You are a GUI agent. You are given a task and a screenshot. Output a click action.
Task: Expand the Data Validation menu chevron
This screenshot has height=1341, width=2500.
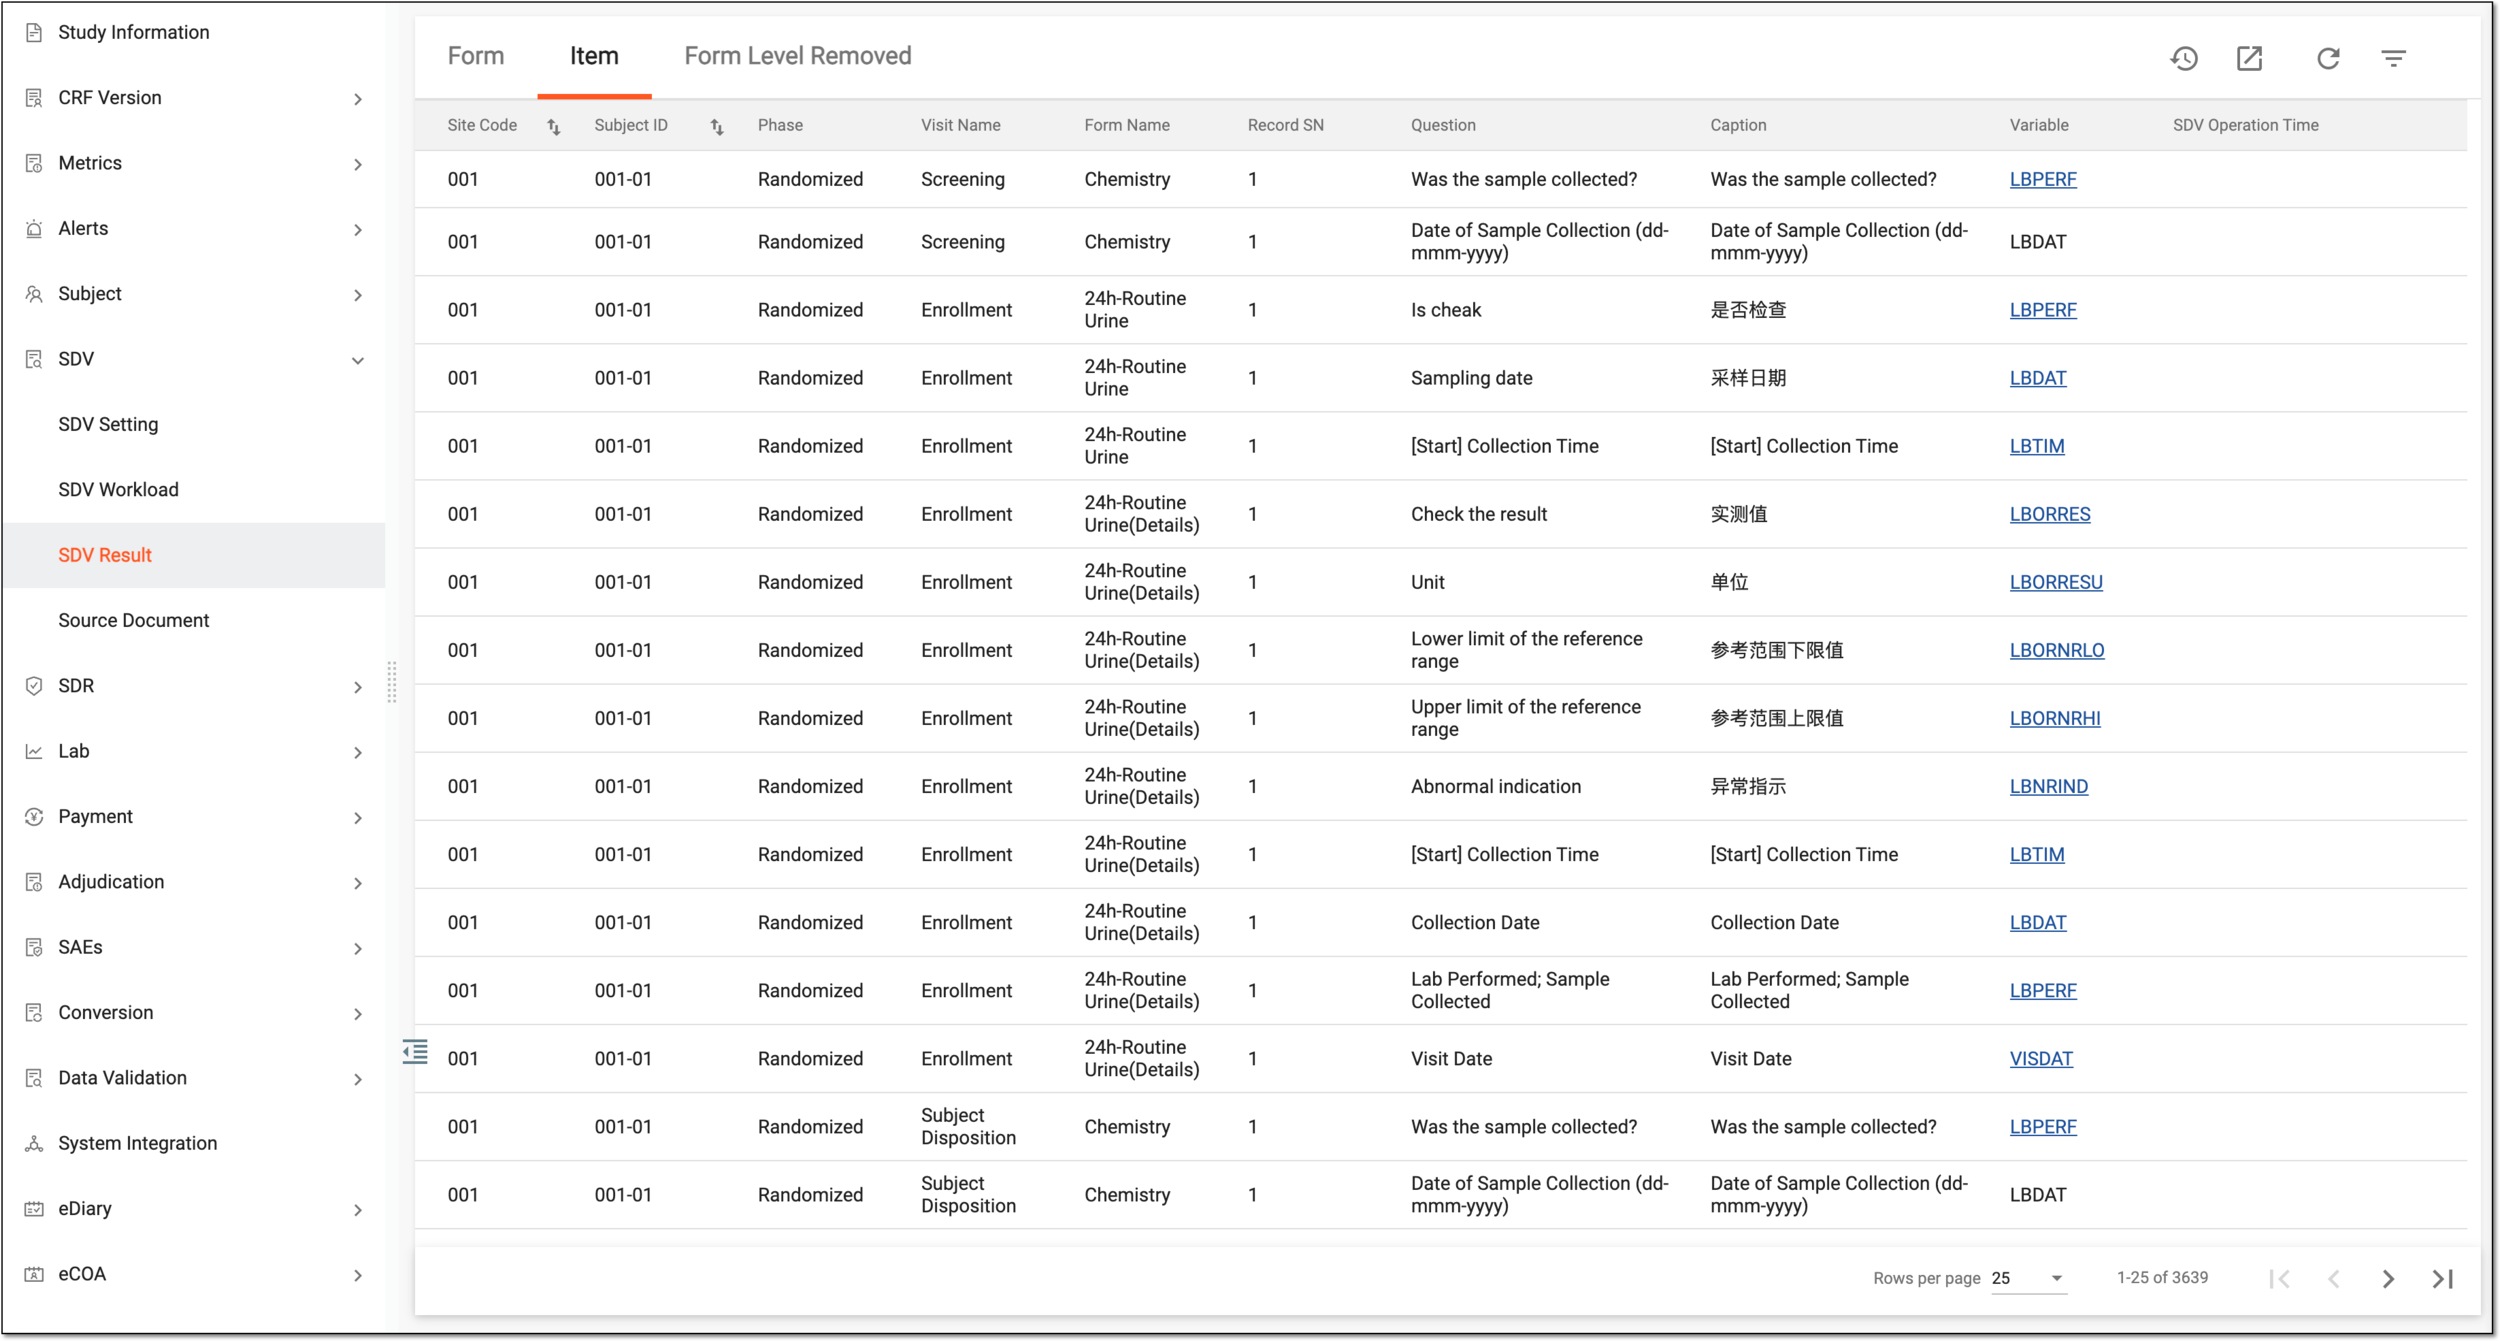358,1079
